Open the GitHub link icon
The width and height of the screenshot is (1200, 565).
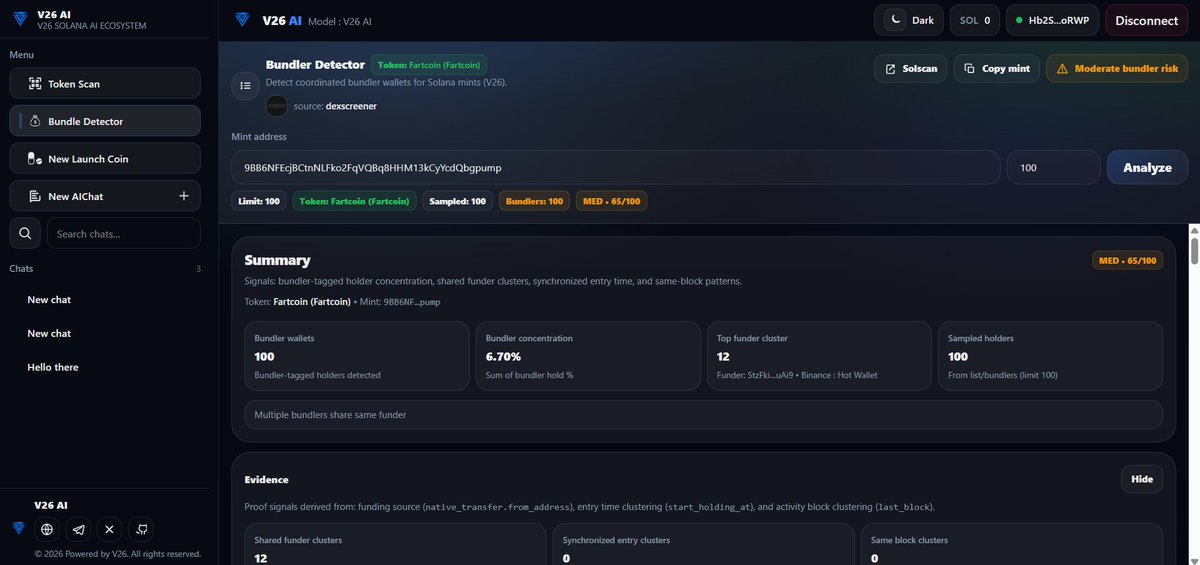(x=142, y=529)
